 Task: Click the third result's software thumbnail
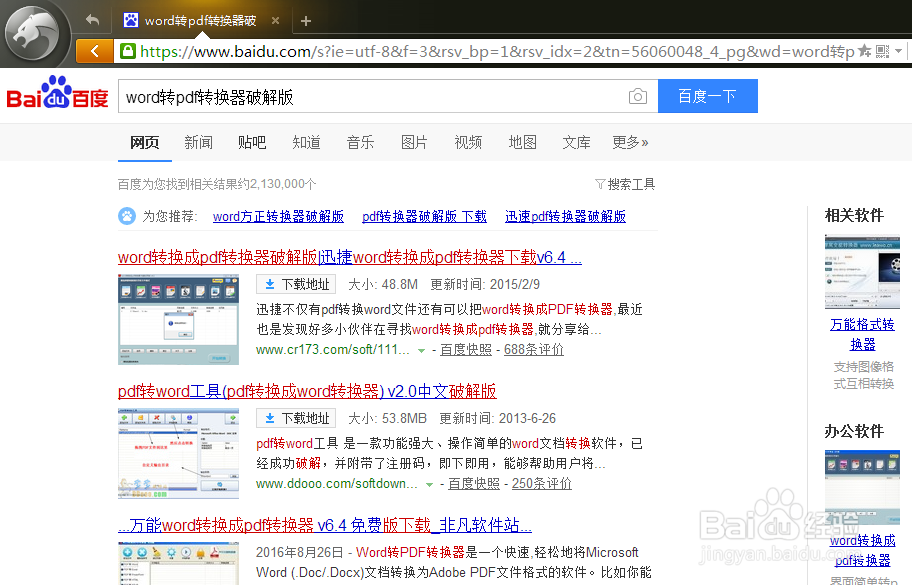point(178,563)
